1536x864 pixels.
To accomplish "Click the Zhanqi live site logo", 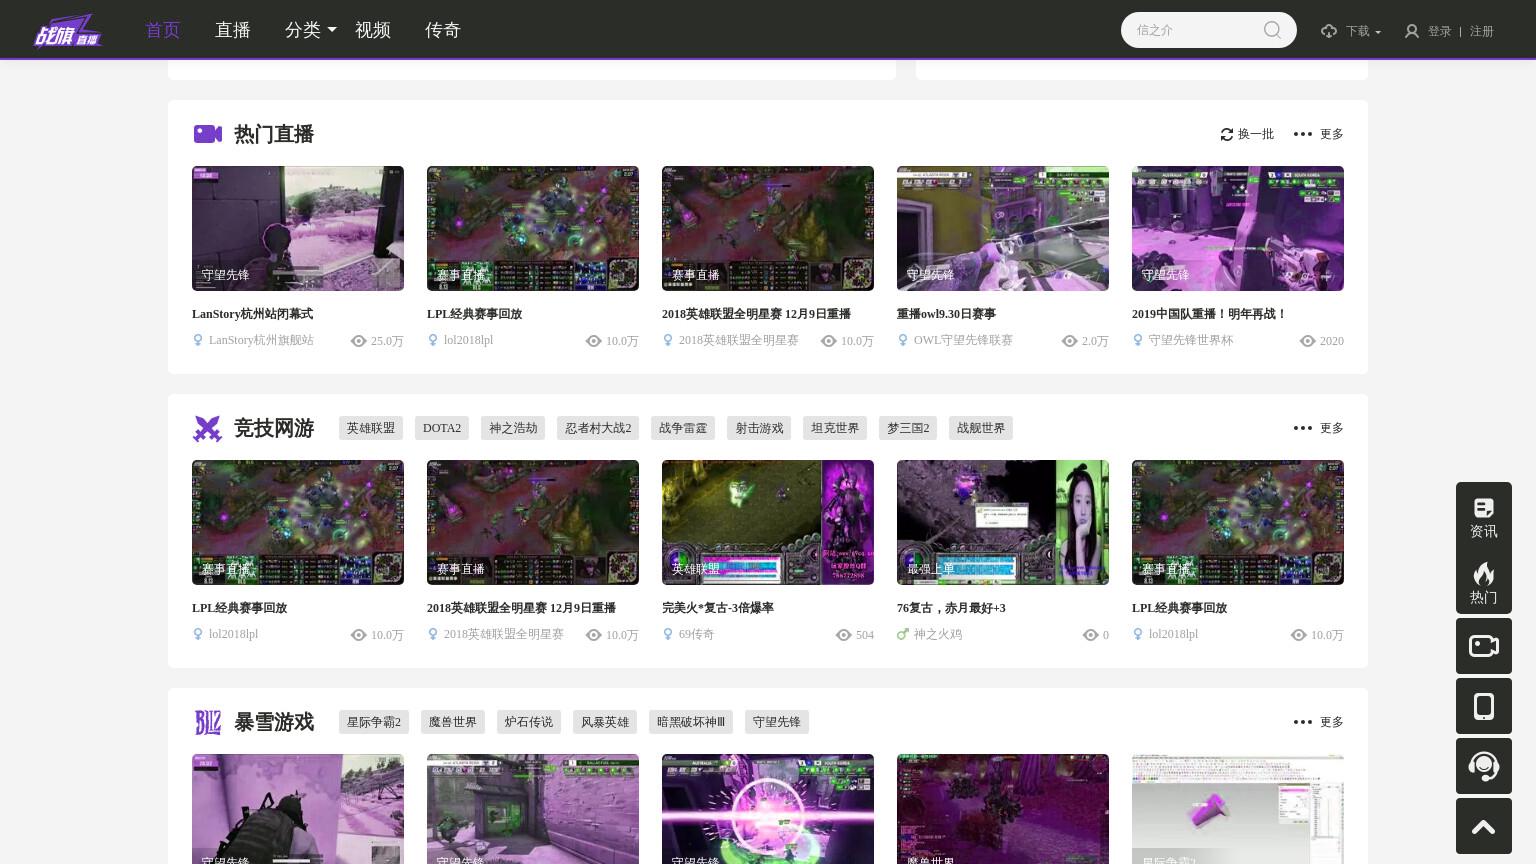I will click(67, 30).
